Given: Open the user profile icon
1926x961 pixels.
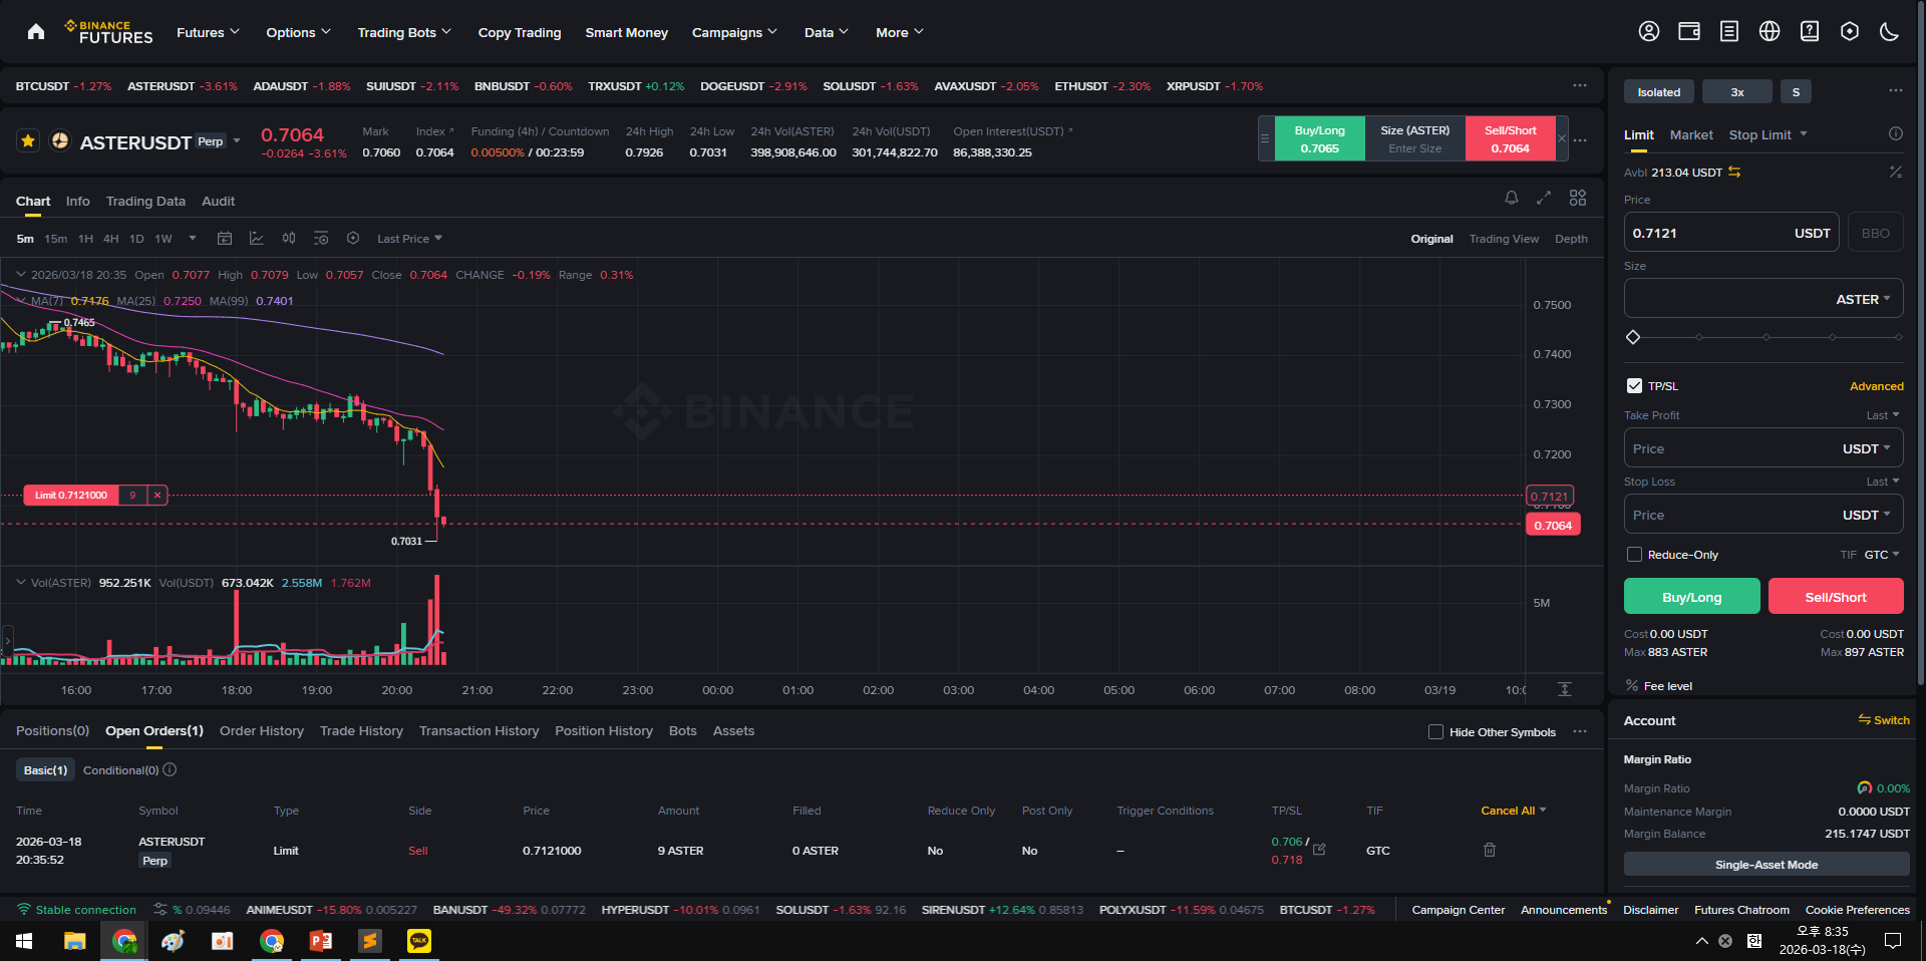Looking at the screenshot, I should coord(1649,32).
